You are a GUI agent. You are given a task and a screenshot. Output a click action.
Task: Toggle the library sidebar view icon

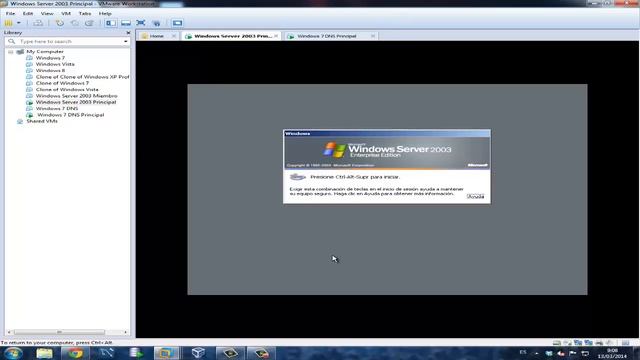[x=111, y=23]
